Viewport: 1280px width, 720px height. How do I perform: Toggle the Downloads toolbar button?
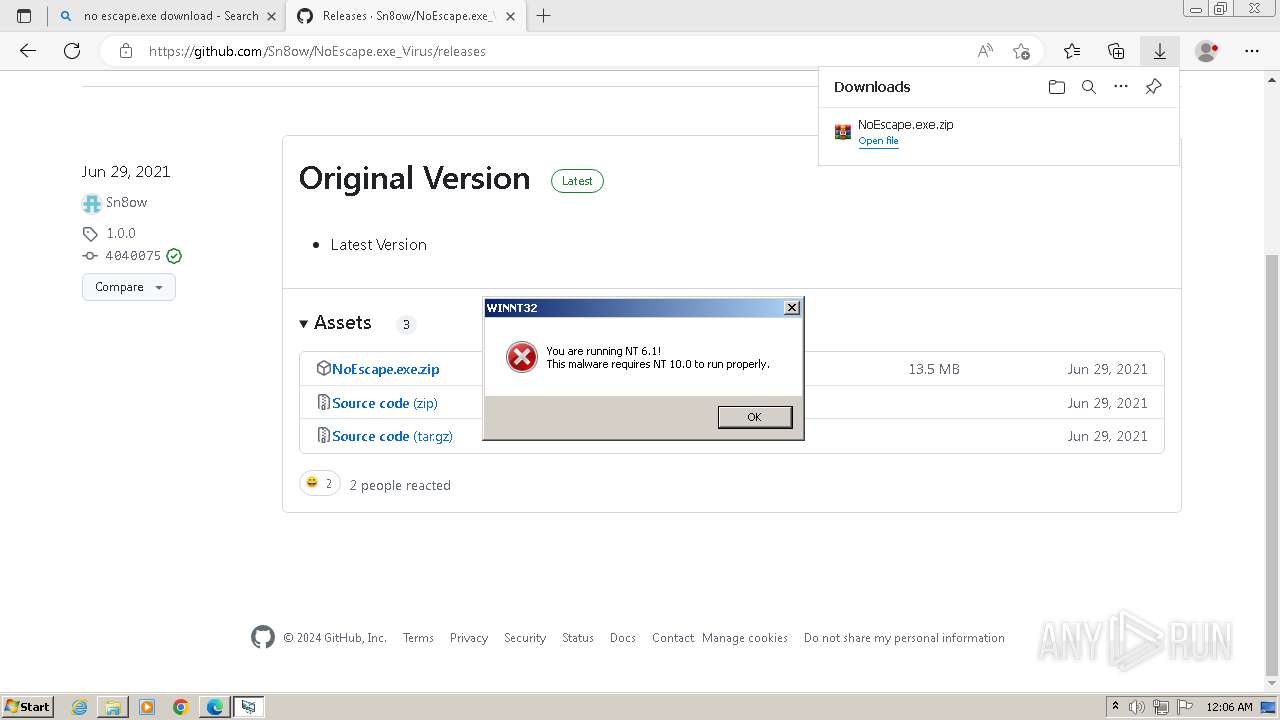click(1160, 51)
